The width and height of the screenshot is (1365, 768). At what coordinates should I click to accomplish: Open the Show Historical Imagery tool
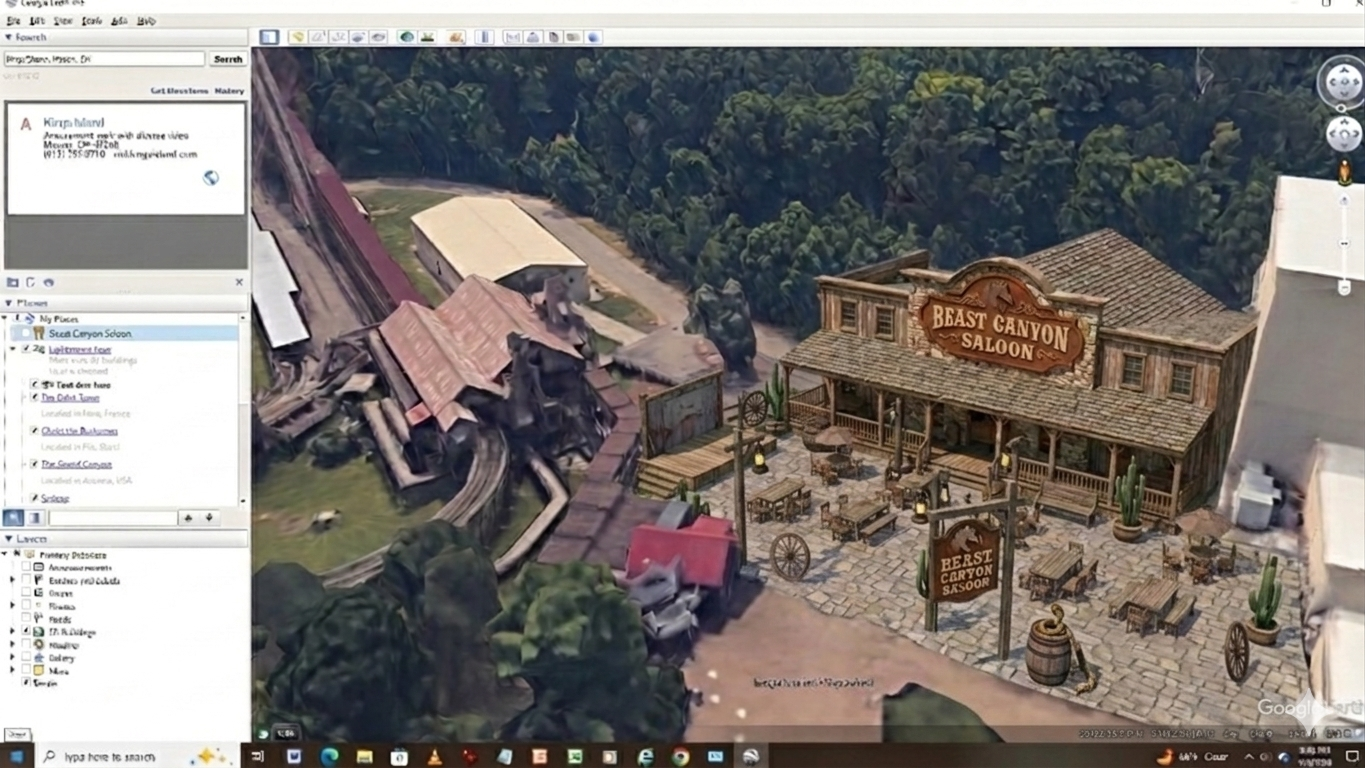click(407, 37)
